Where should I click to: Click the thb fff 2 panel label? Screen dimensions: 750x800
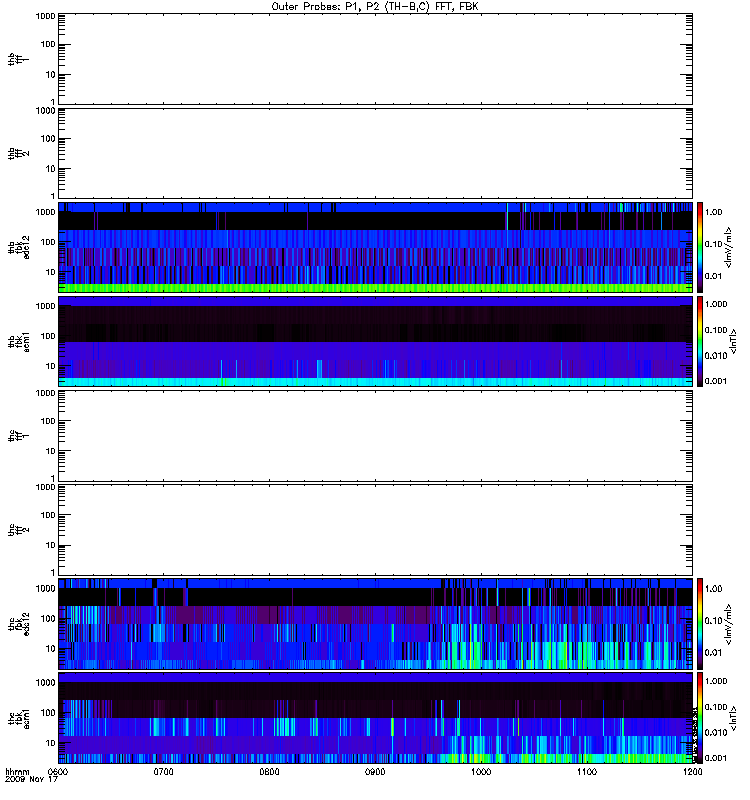pos(18,154)
